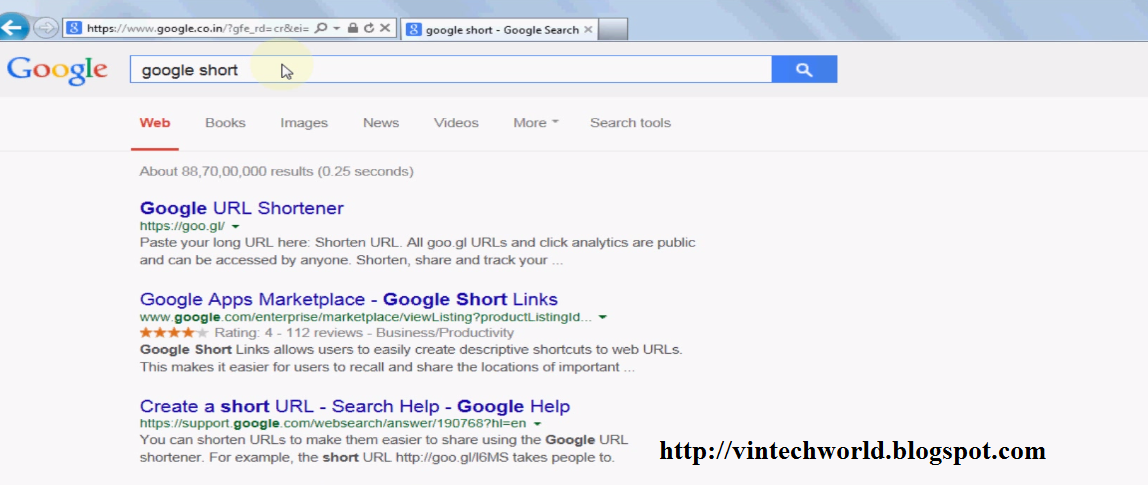Click the Stop loading X icon
1148x485 pixels.
386,29
